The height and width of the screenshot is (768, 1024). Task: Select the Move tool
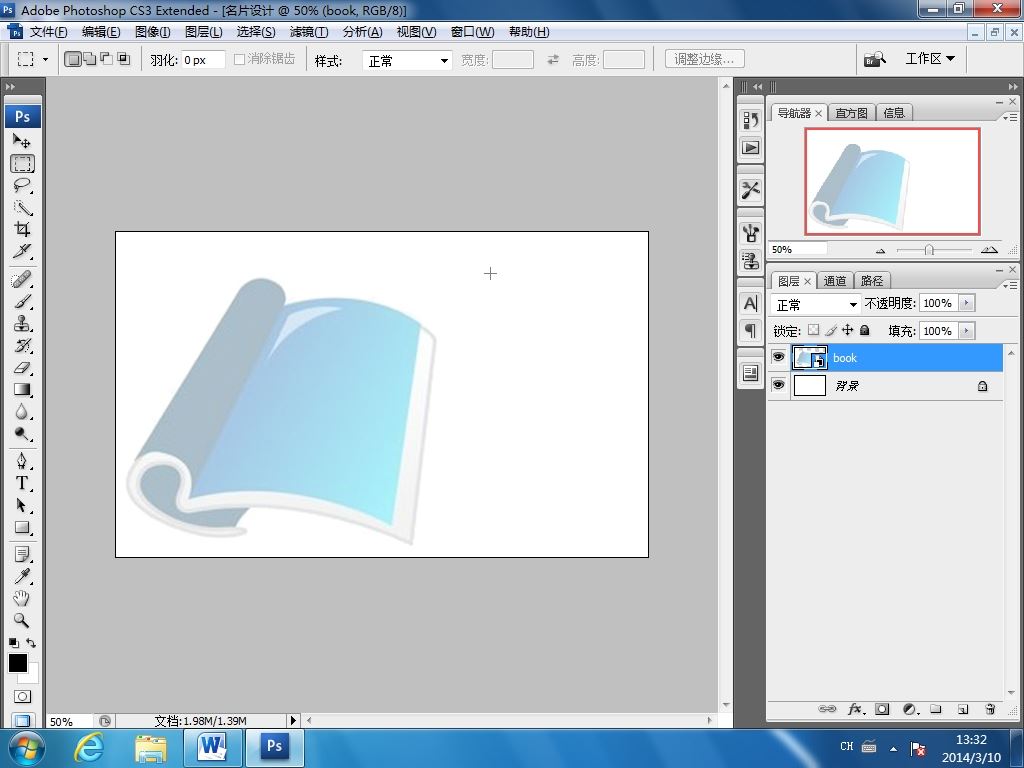22,142
